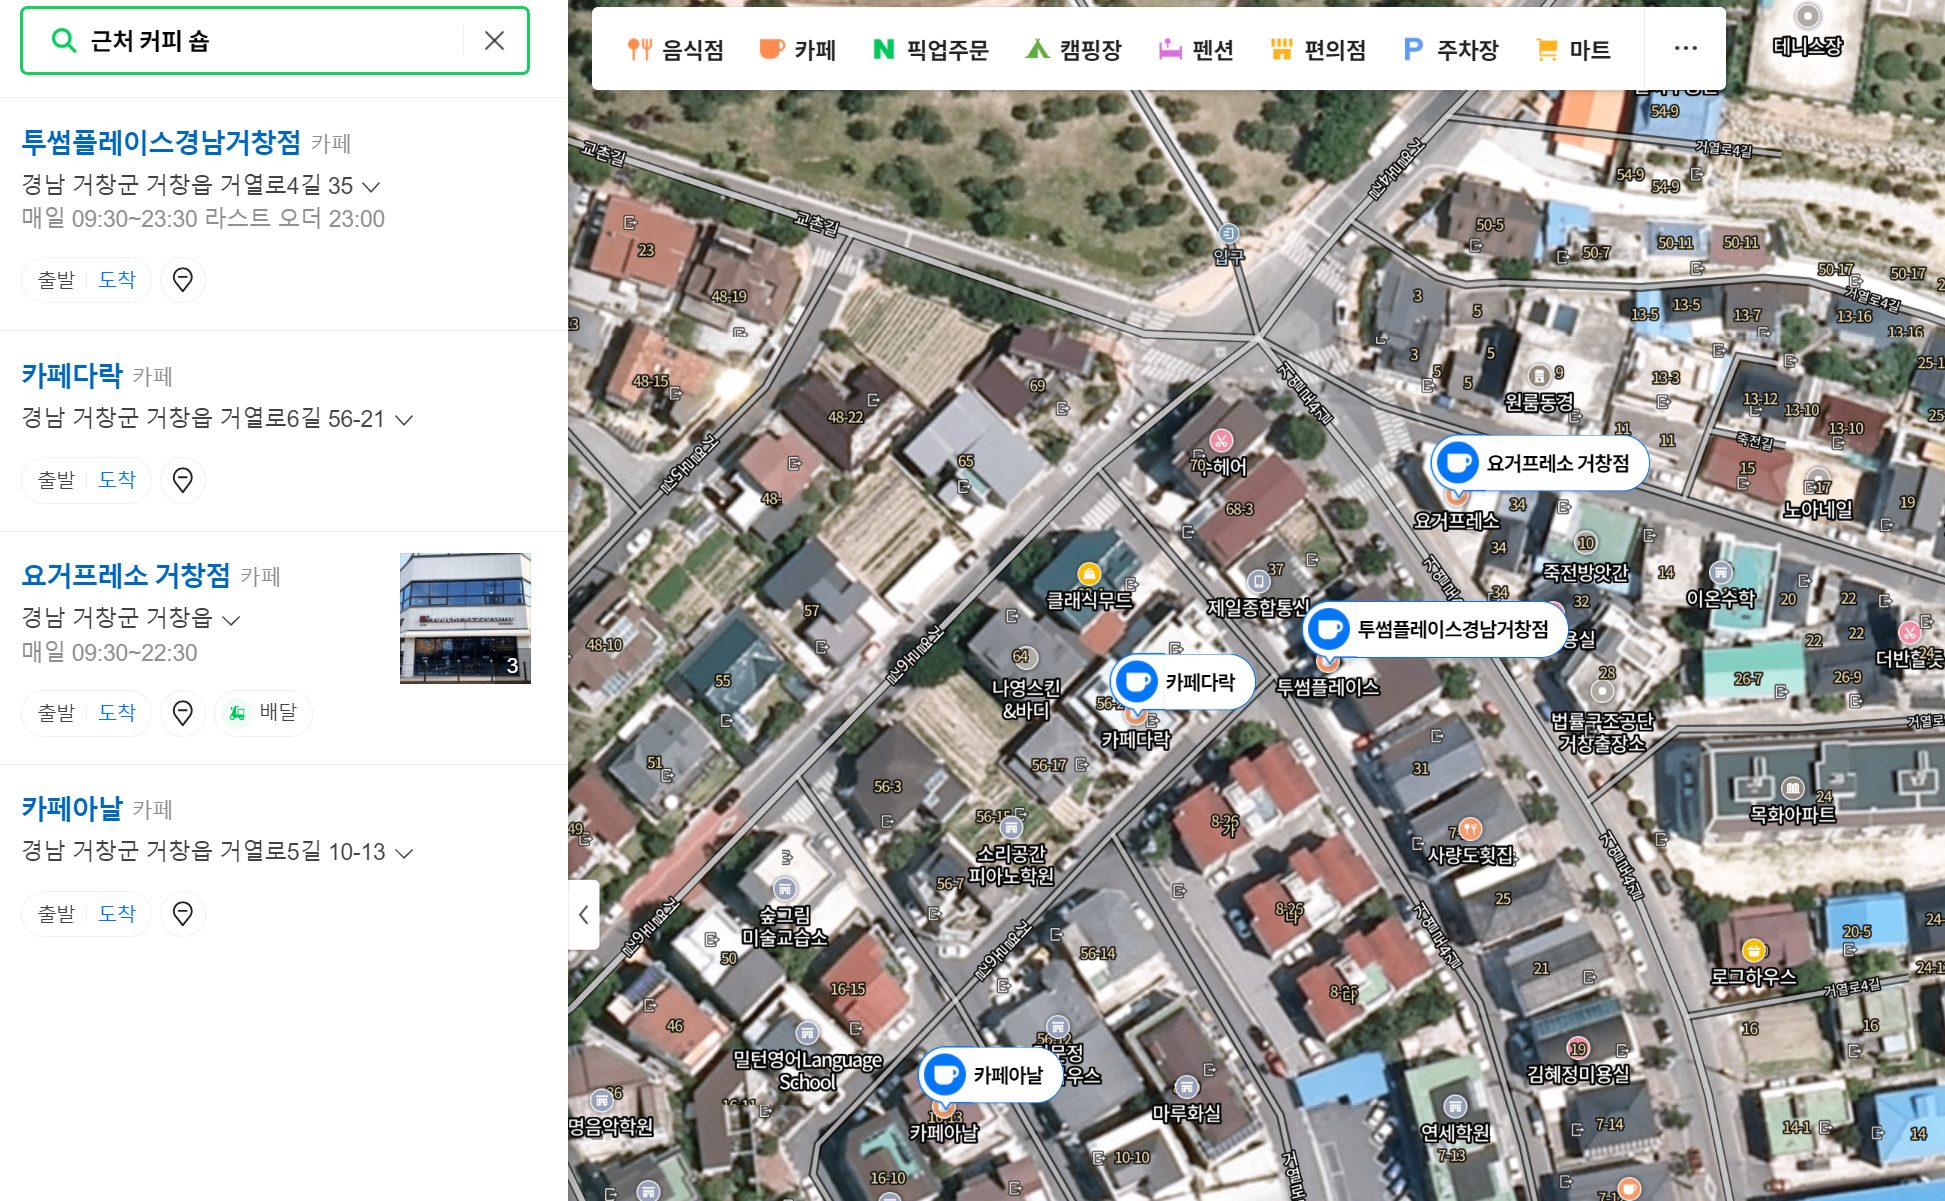Set 카페다락 as 출발
The image size is (1945, 1201).
coord(56,480)
